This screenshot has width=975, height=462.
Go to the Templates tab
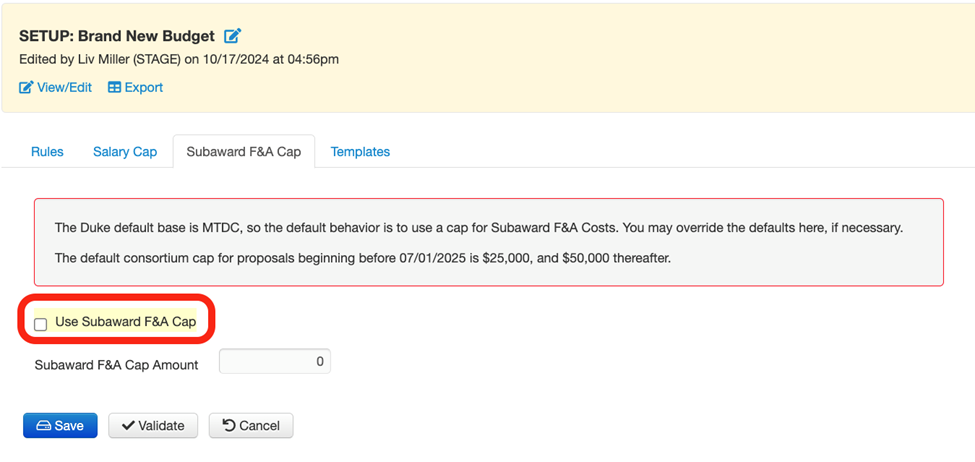coord(360,152)
